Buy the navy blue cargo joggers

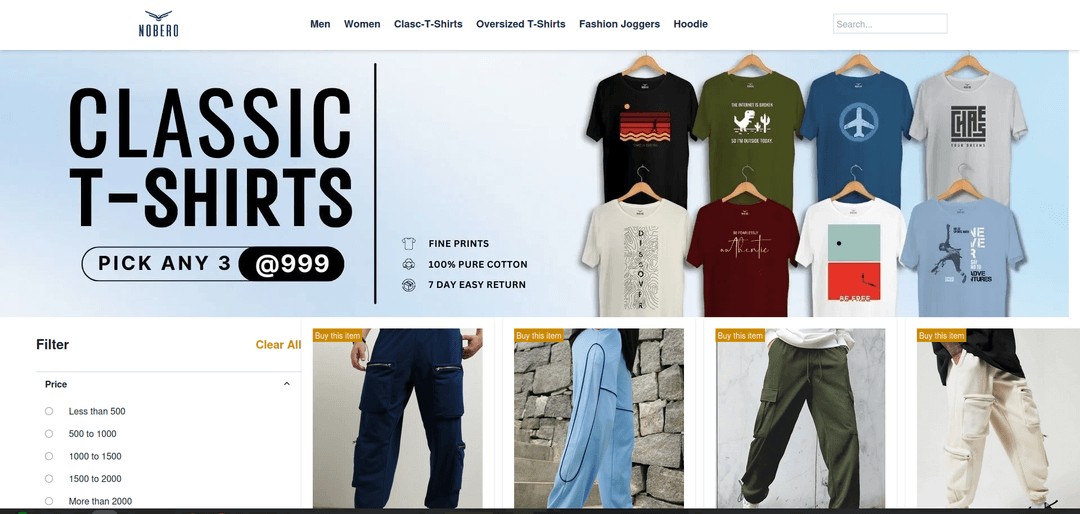[338, 336]
